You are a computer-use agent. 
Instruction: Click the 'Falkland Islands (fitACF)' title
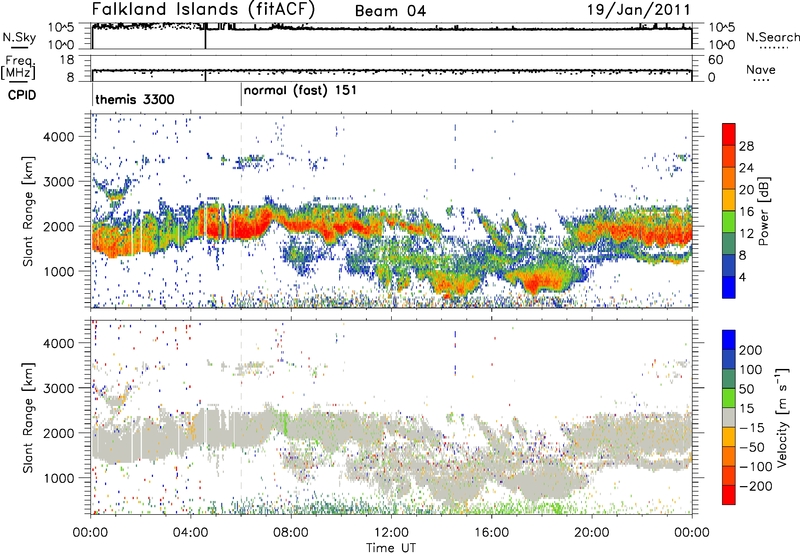(x=203, y=9)
